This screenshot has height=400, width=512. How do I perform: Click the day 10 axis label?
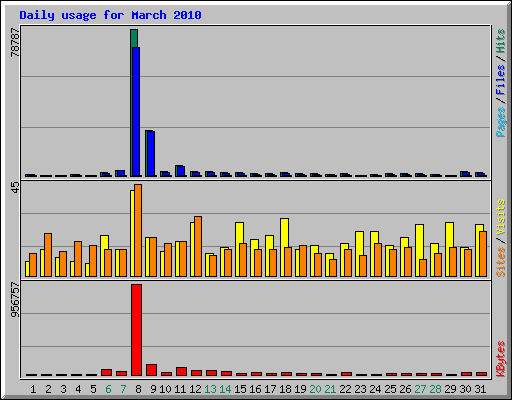165,389
